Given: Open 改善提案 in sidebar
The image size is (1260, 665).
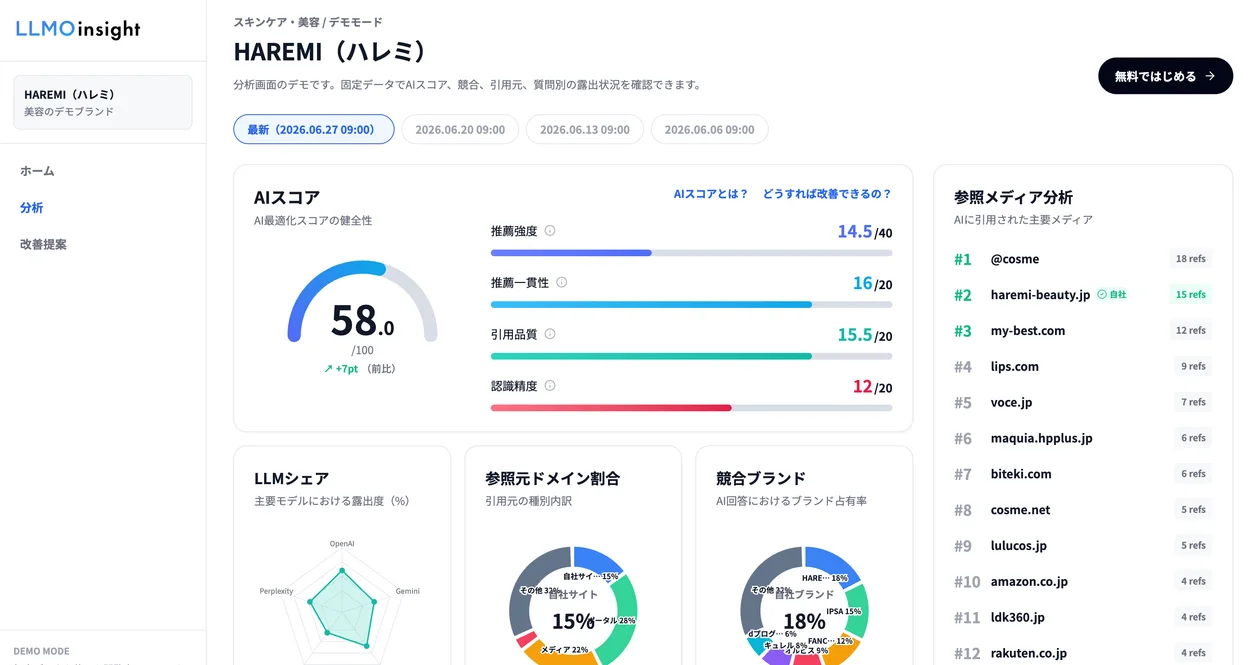Looking at the screenshot, I should (x=43, y=244).
